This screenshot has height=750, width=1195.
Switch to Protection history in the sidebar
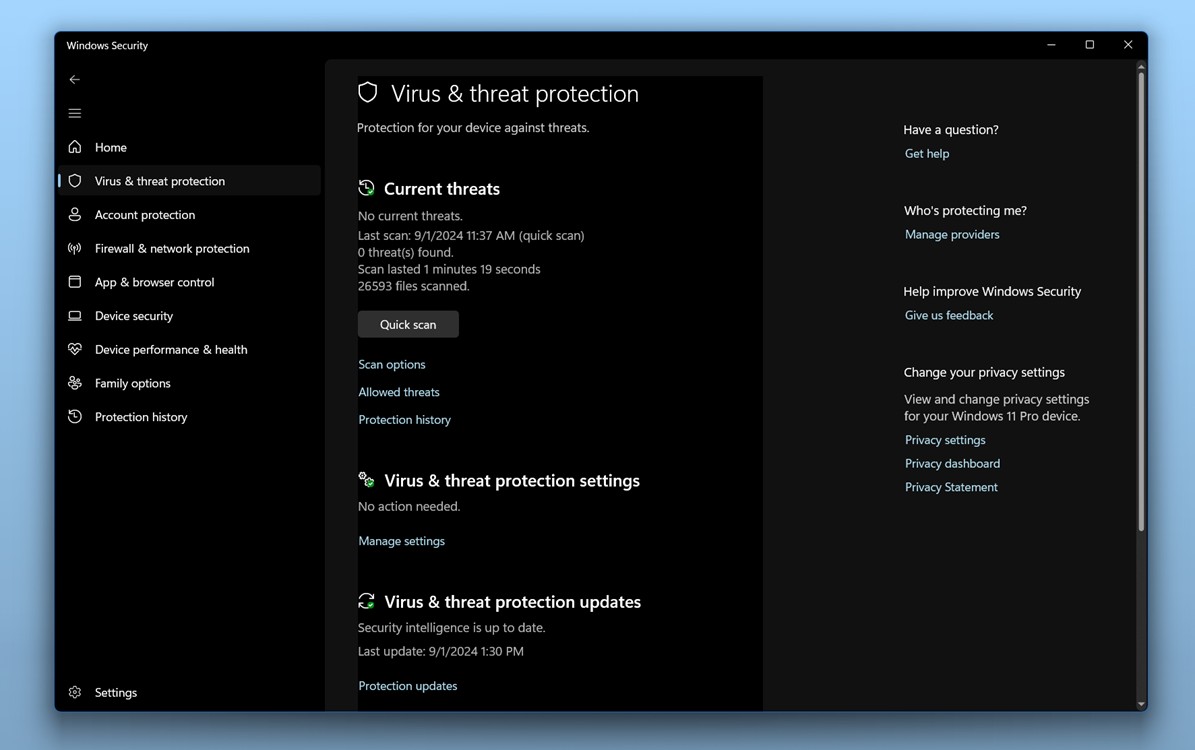click(140, 416)
